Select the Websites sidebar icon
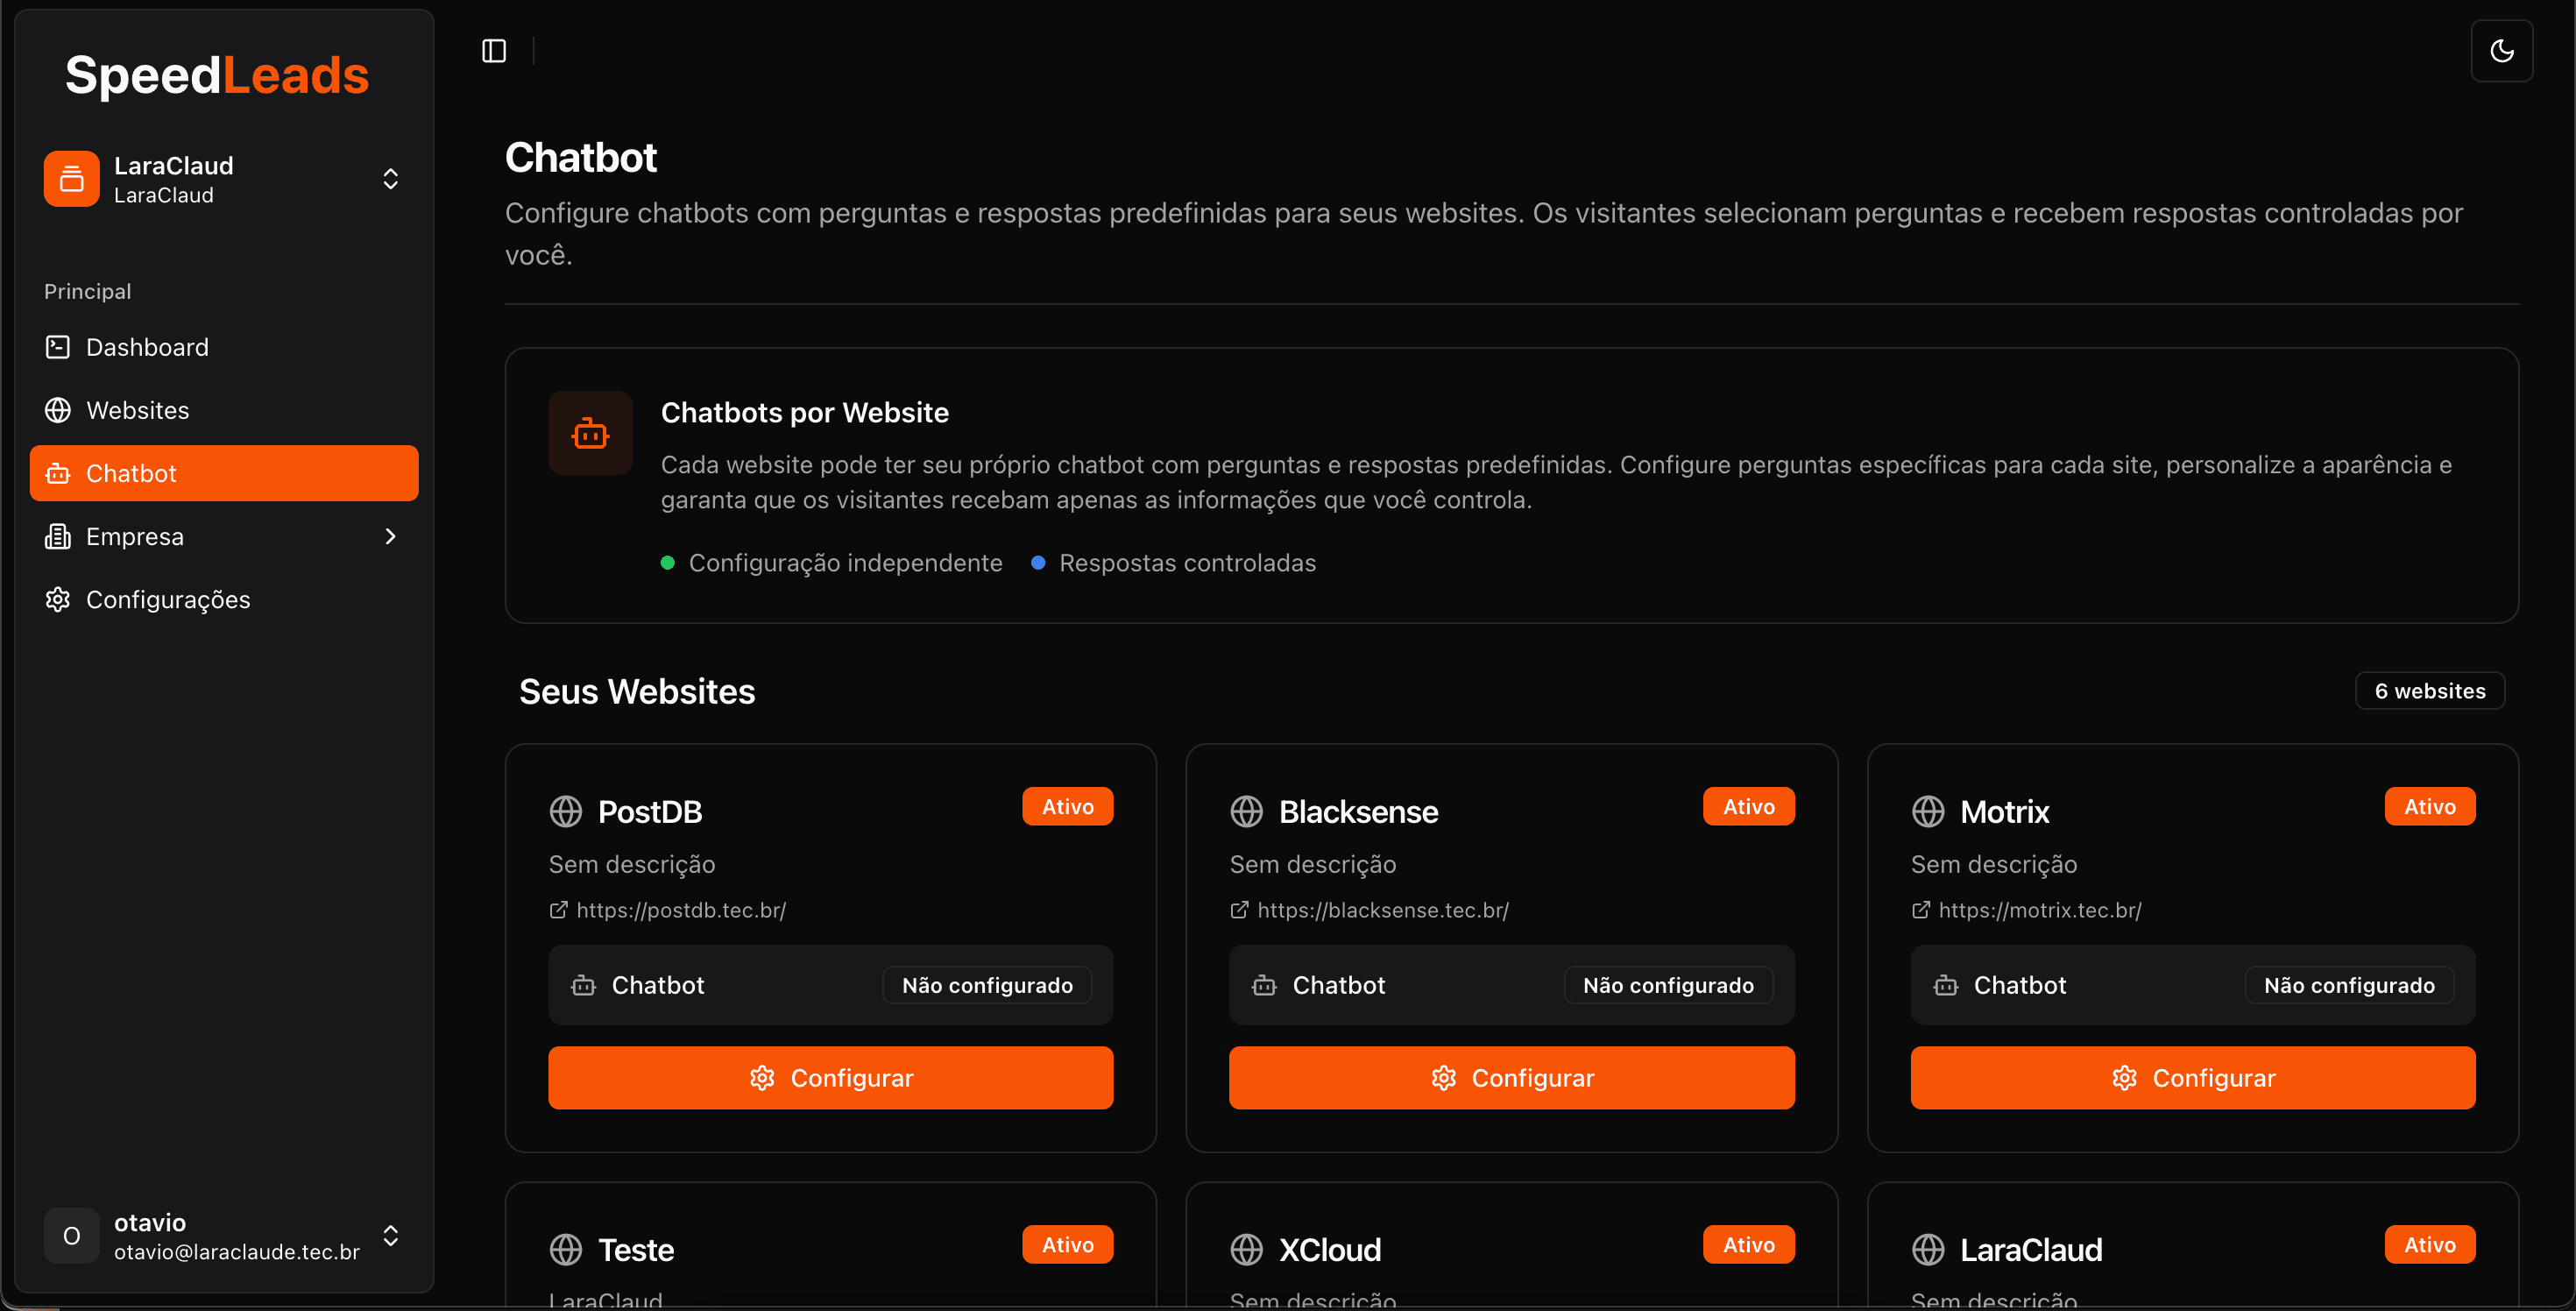 (x=58, y=409)
